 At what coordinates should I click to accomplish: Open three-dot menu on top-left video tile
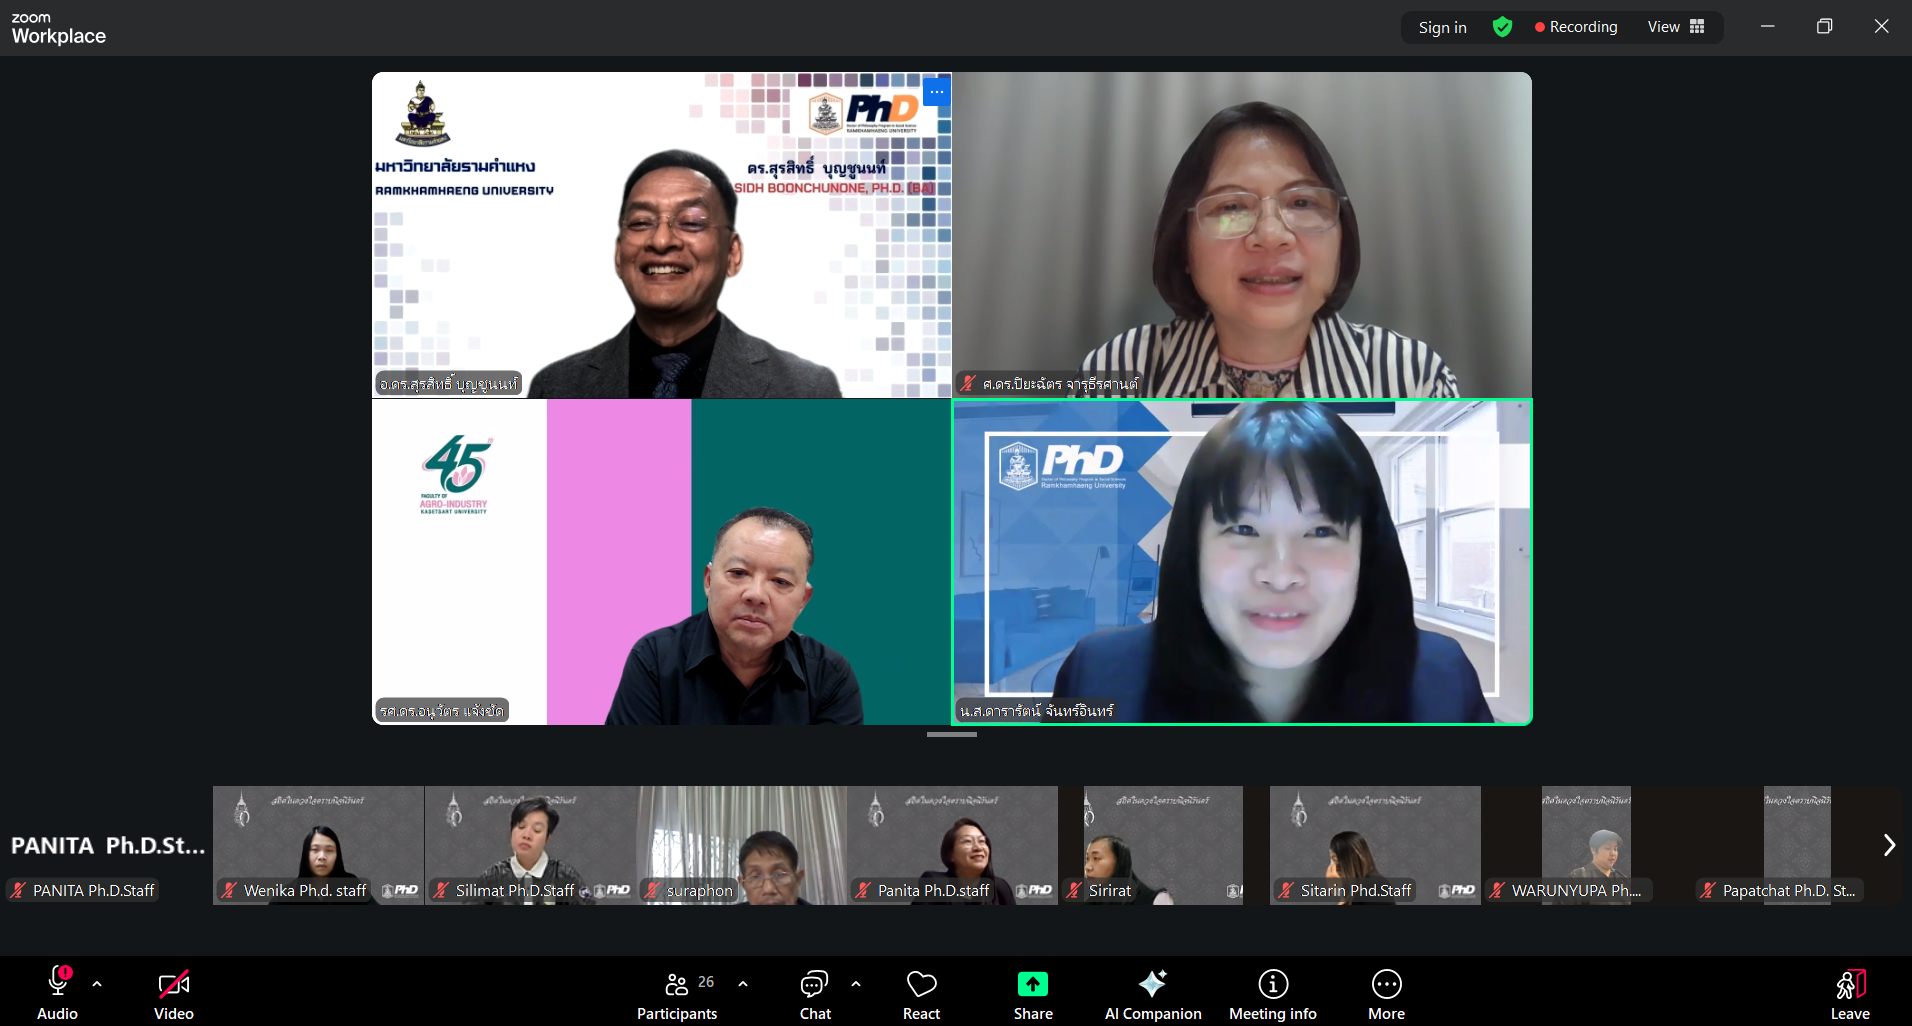pyautogui.click(x=936, y=92)
